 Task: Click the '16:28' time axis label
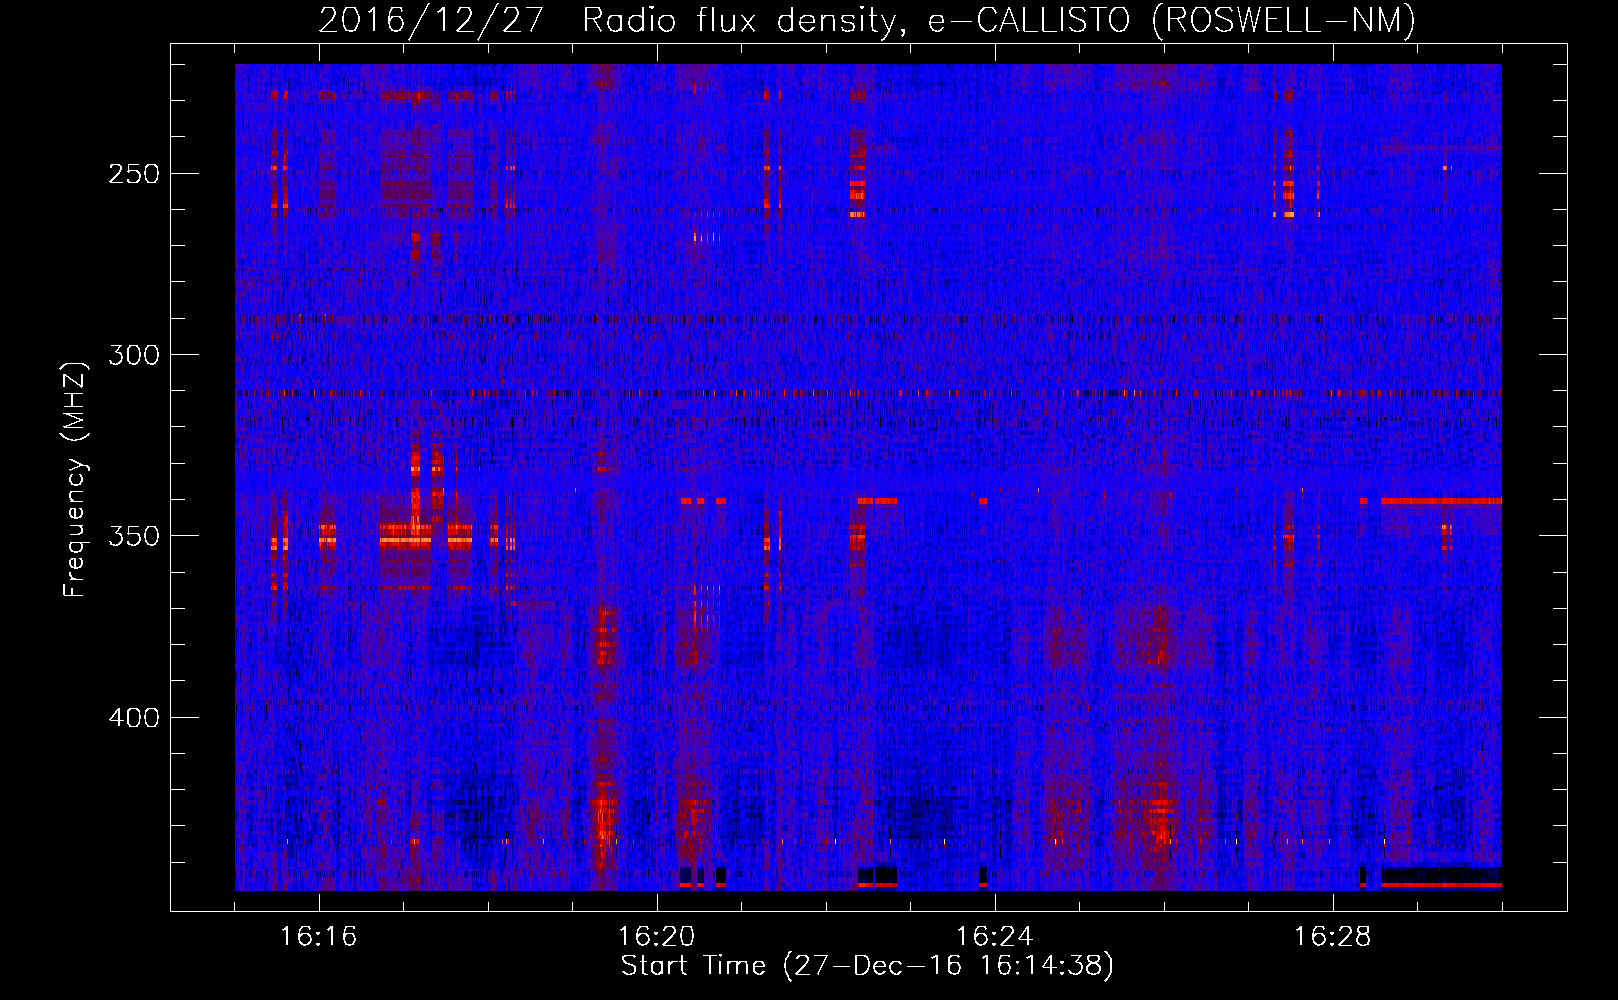[1333, 937]
